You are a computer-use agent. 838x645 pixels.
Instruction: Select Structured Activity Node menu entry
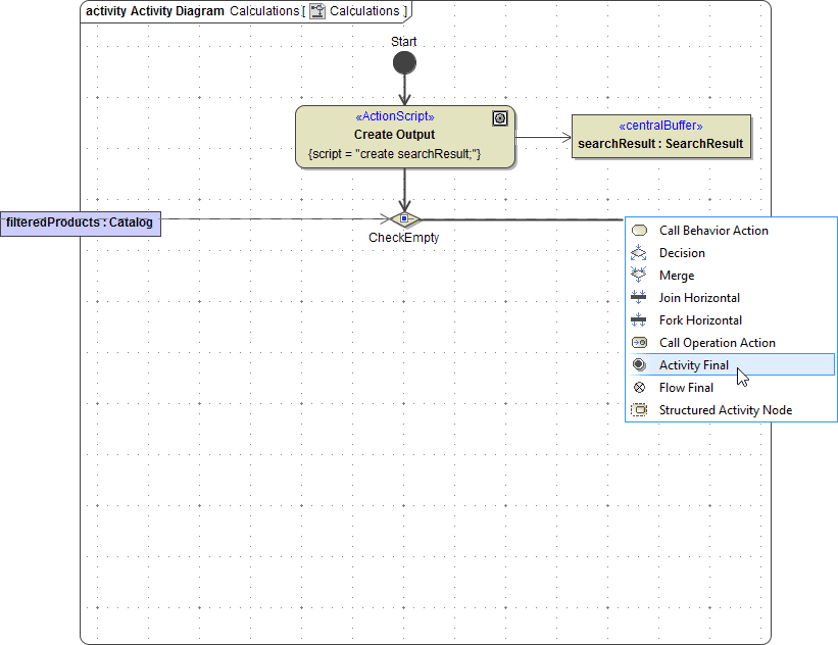click(x=725, y=410)
